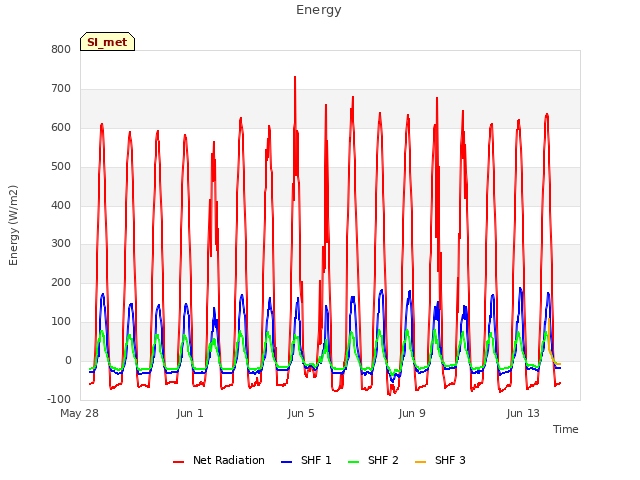The image size is (640, 480).
Task: Click the 500 y-axis tick label
Action: point(61,167)
